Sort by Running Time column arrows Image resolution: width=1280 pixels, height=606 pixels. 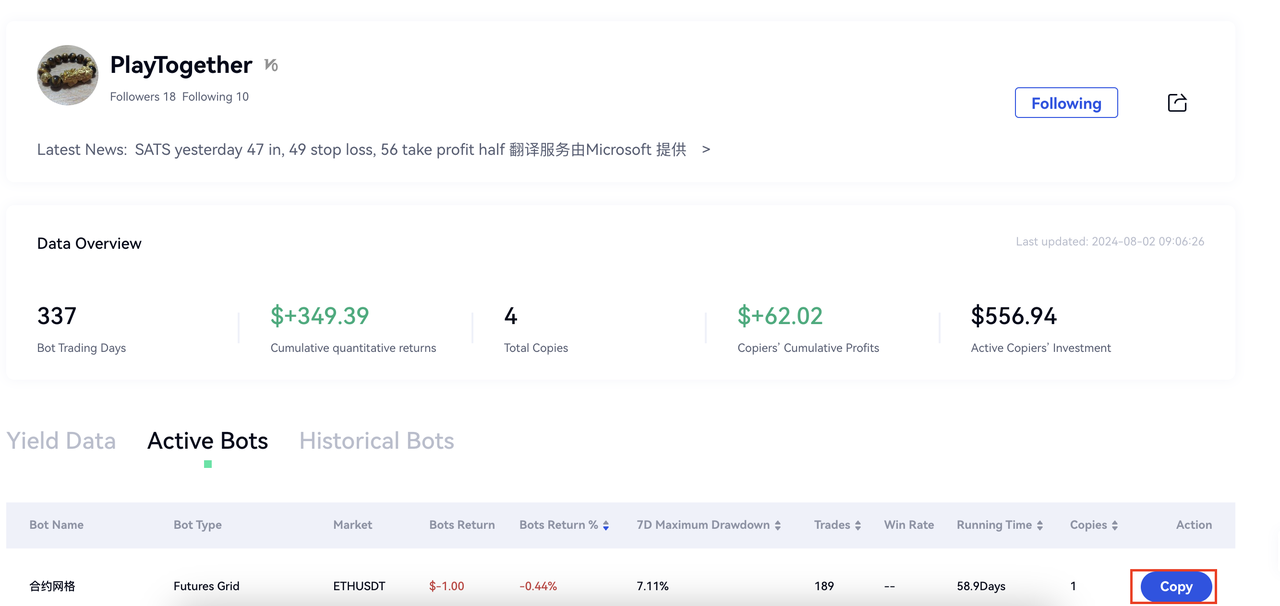pyautogui.click(x=1040, y=525)
